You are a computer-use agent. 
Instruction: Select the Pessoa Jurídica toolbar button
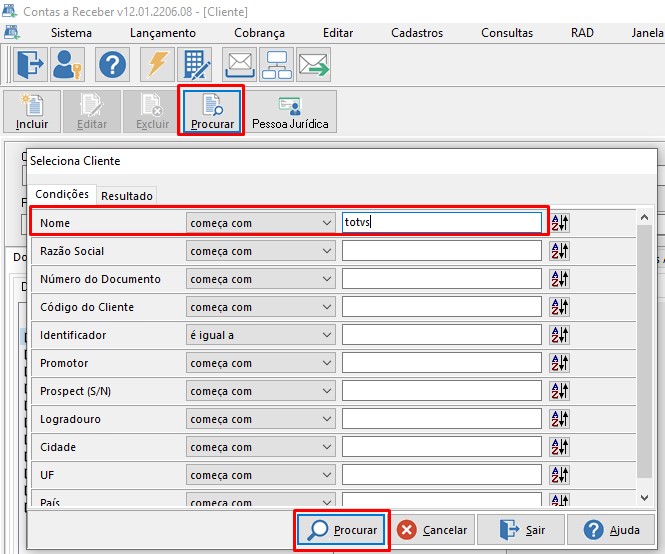tap(290, 112)
